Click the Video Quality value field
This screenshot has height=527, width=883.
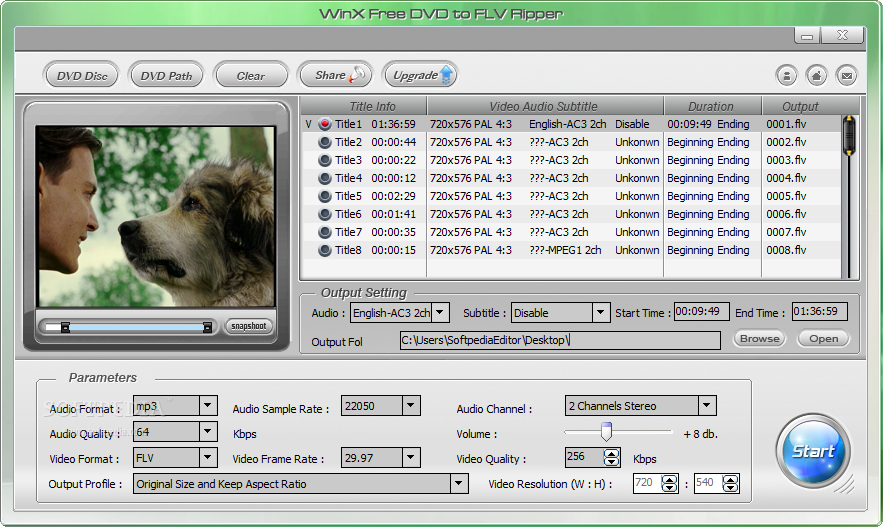584,457
